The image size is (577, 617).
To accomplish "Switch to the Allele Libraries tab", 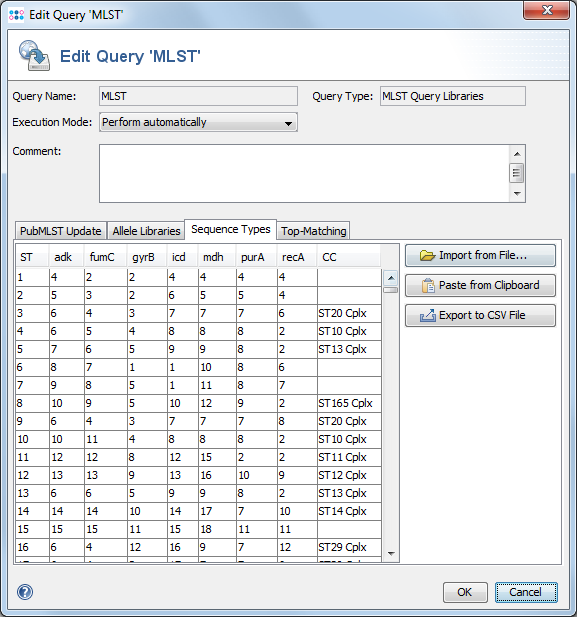I will [146, 231].
